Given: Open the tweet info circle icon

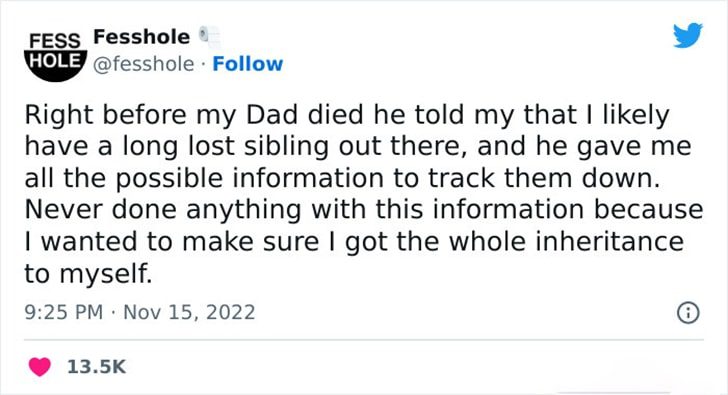Looking at the screenshot, I should point(688,313).
